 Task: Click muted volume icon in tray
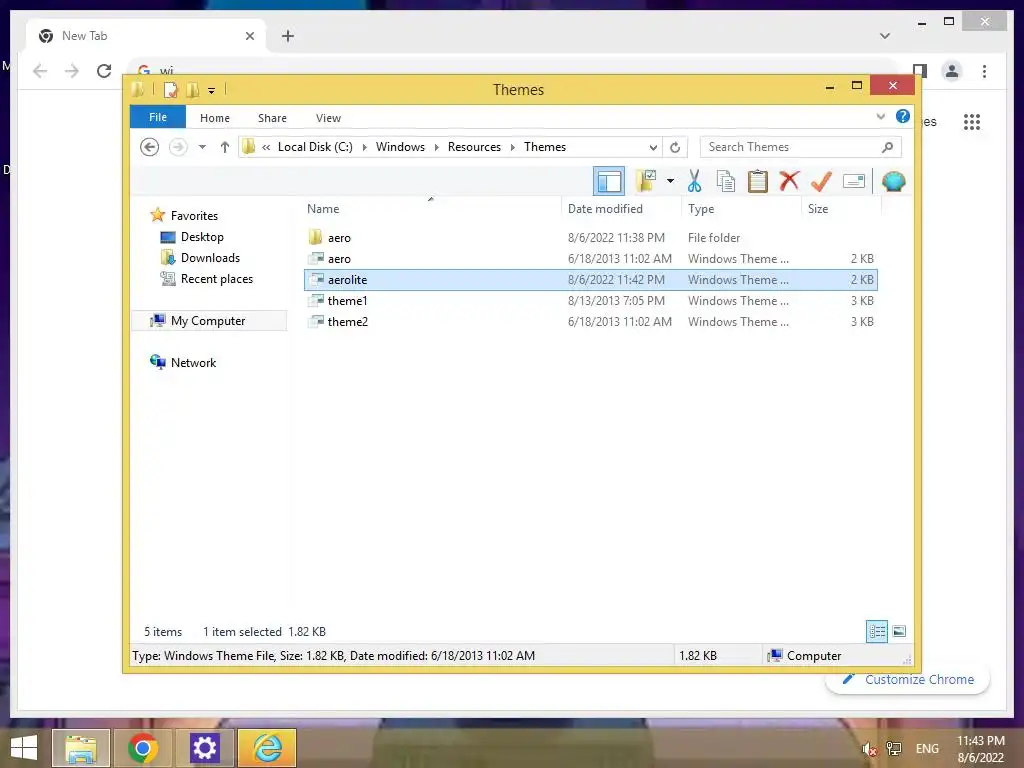869,749
